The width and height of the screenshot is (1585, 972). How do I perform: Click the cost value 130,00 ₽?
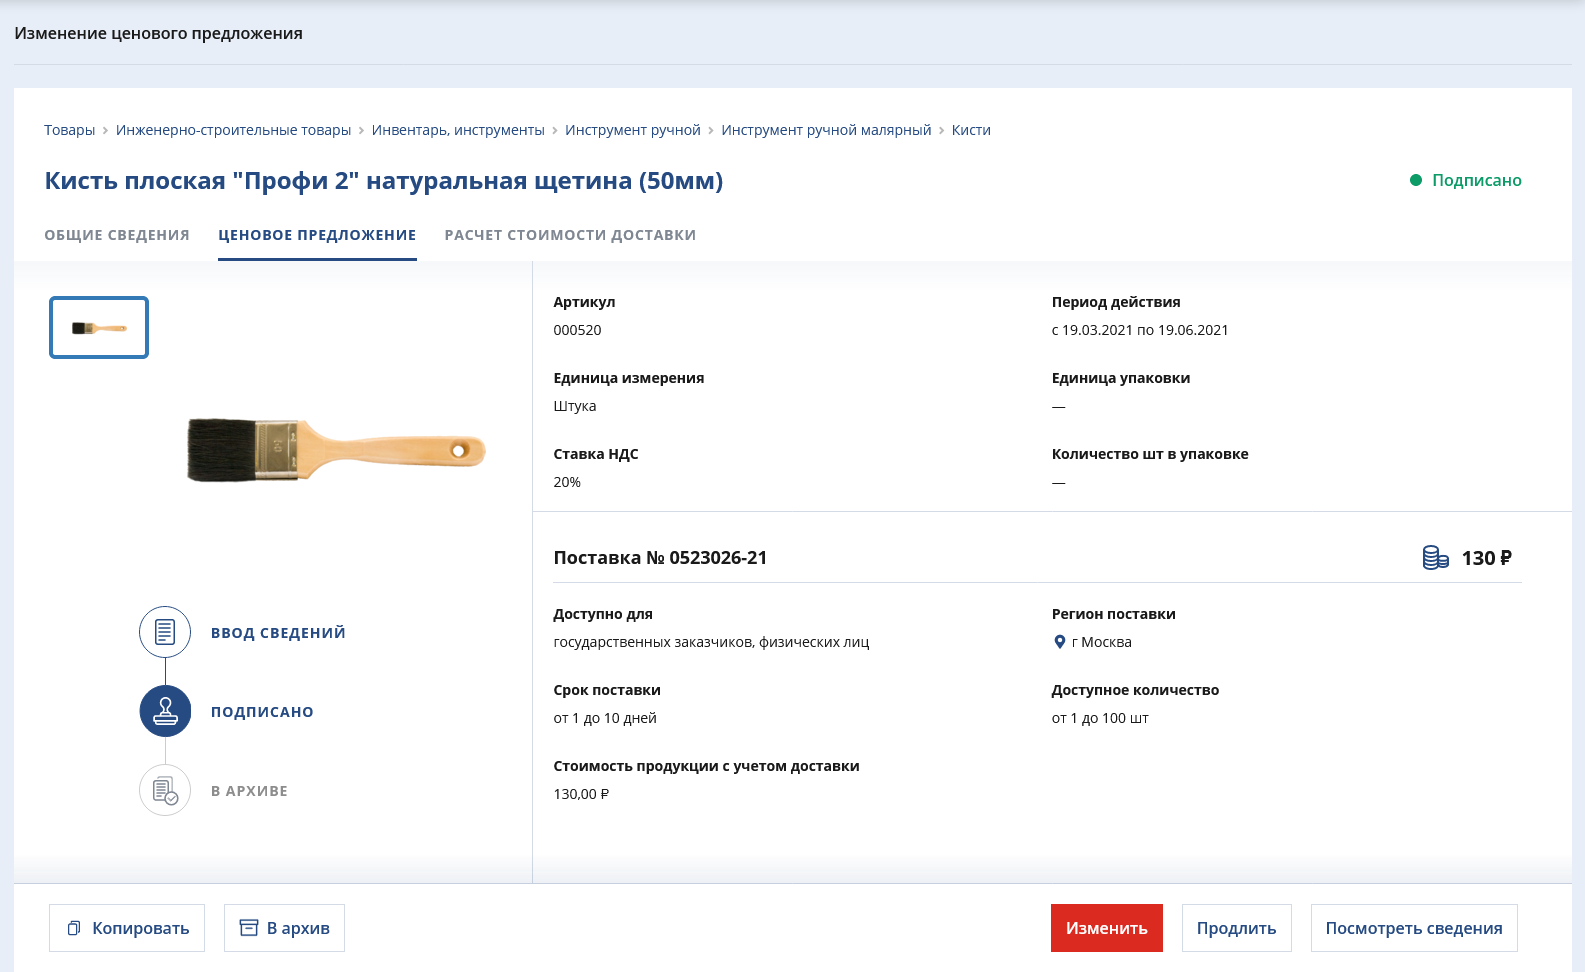point(581,794)
